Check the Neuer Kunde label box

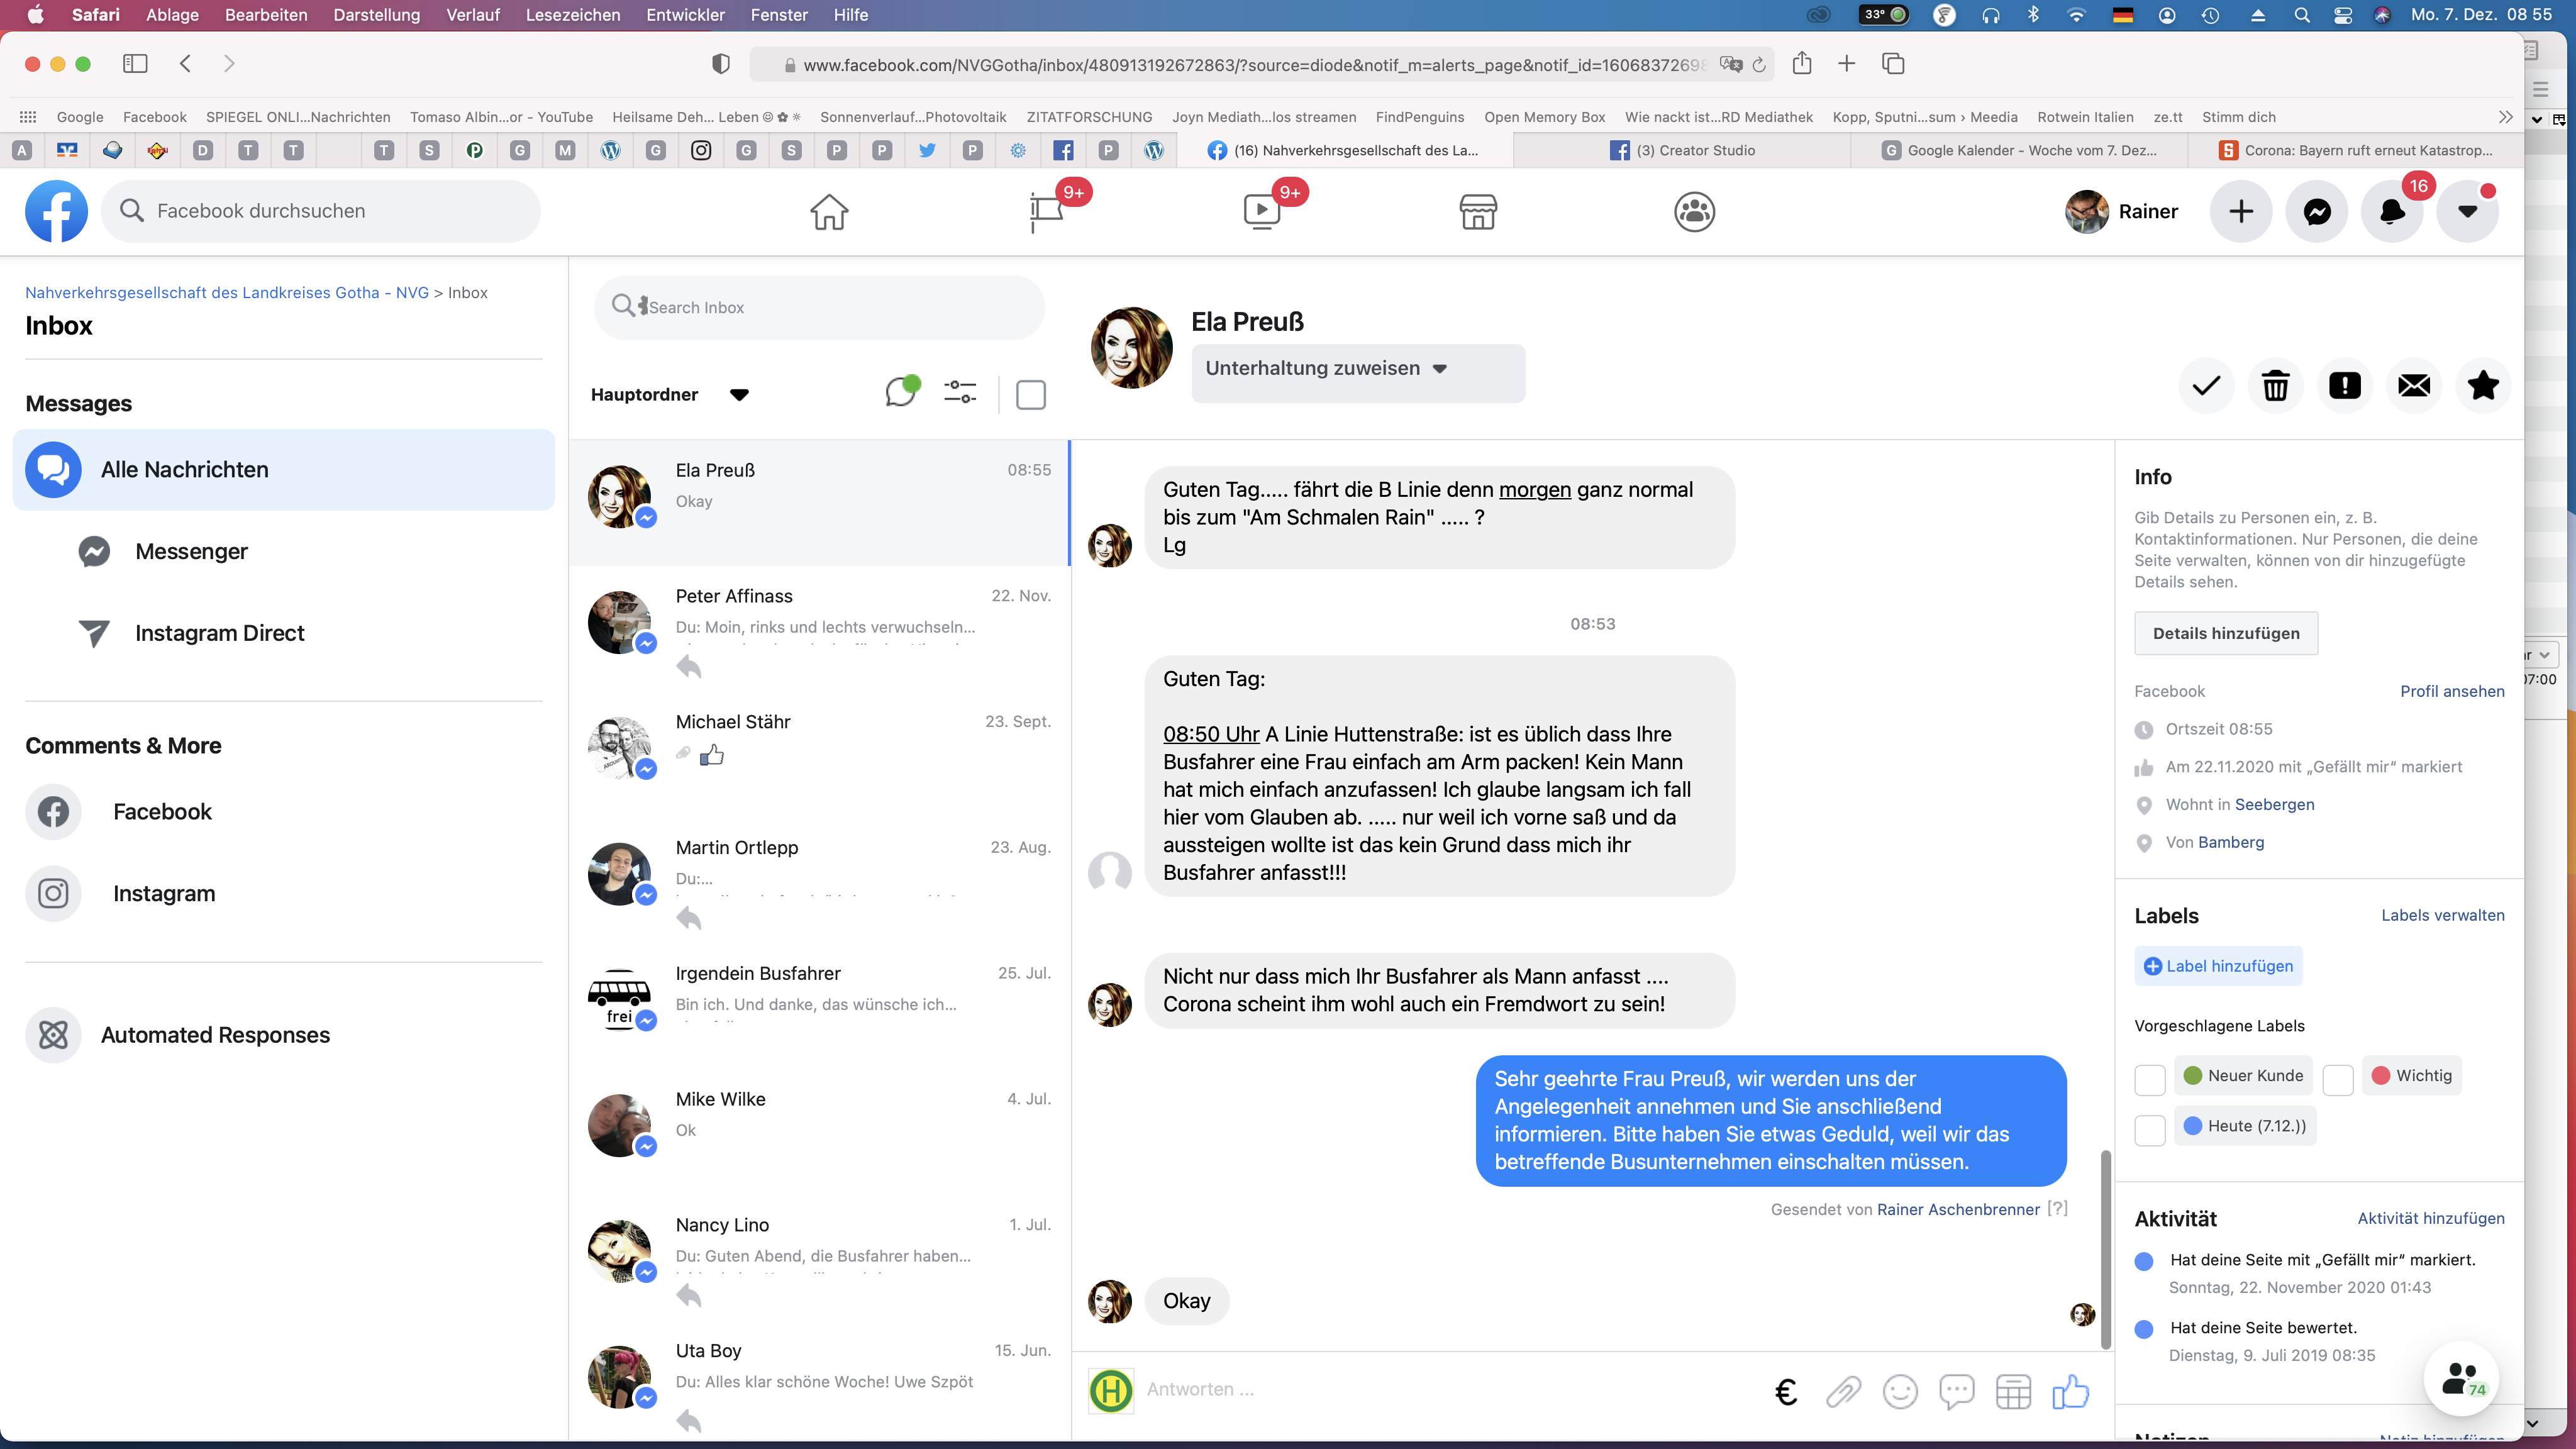pyautogui.click(x=2150, y=1079)
